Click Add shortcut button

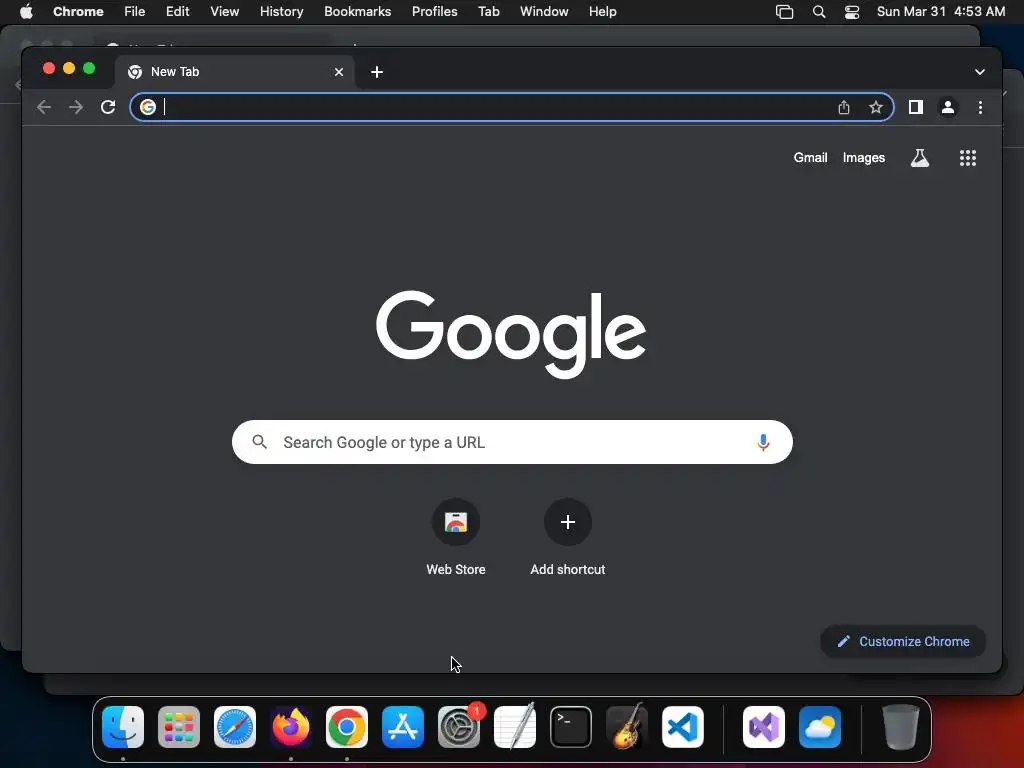point(568,537)
